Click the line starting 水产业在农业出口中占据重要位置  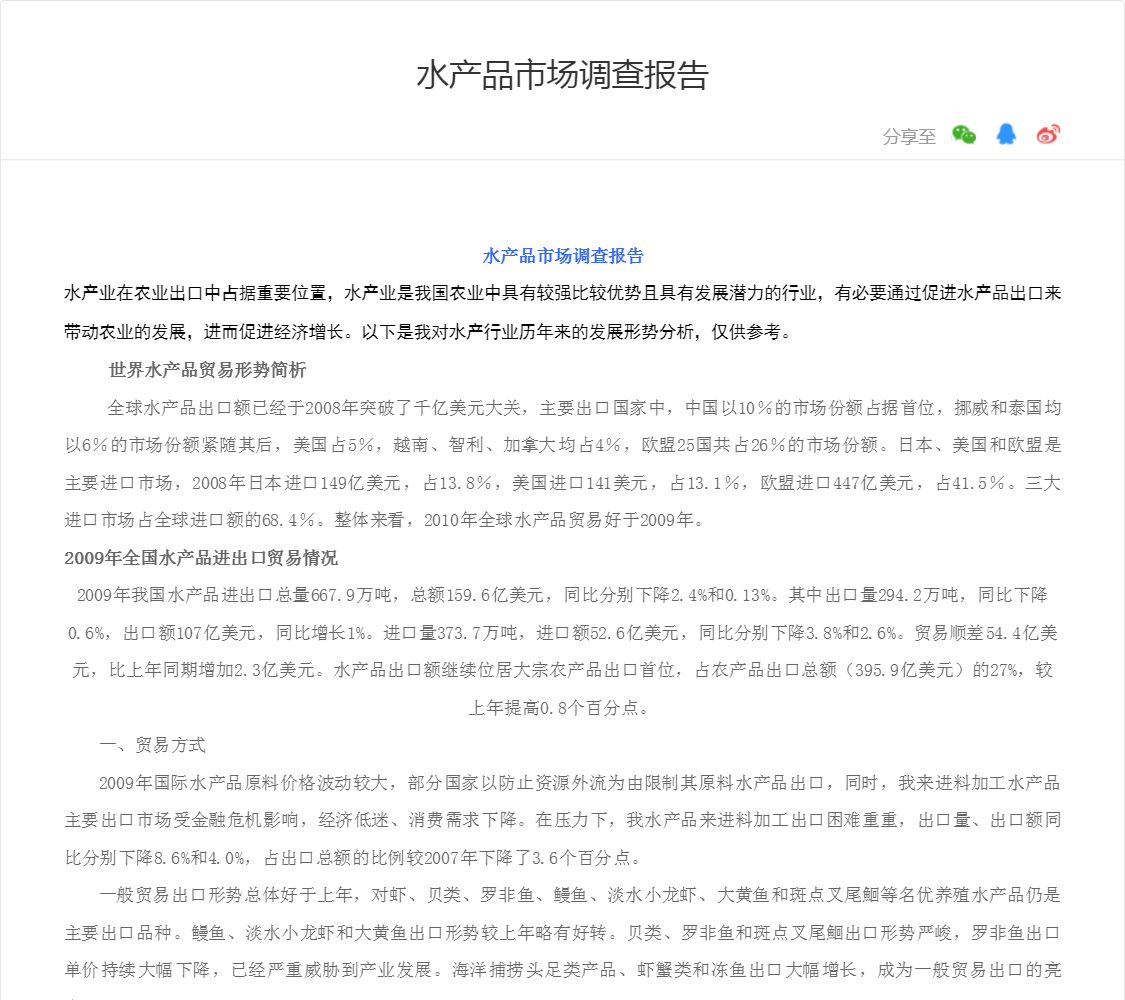point(562,293)
